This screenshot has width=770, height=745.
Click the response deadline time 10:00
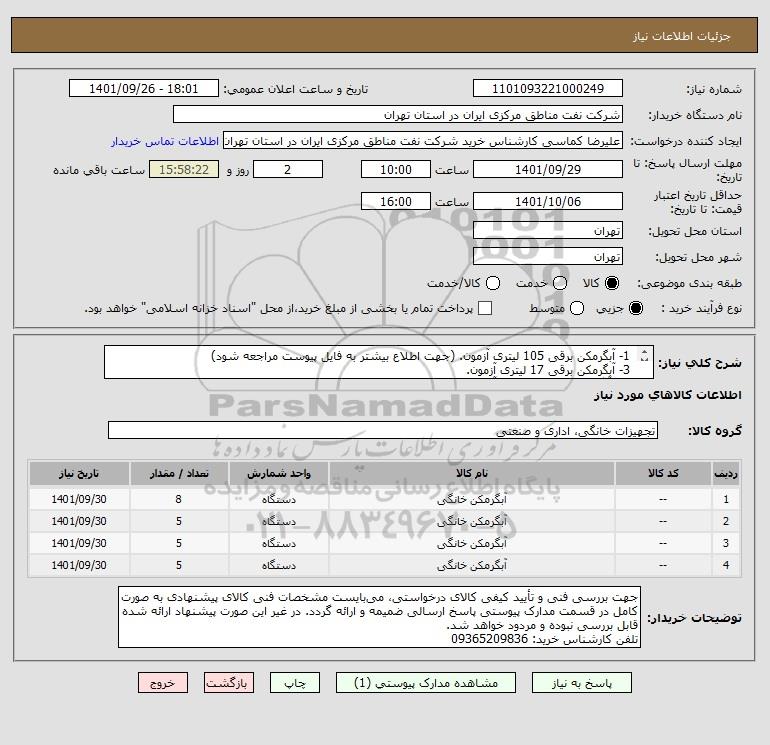tap(396, 169)
